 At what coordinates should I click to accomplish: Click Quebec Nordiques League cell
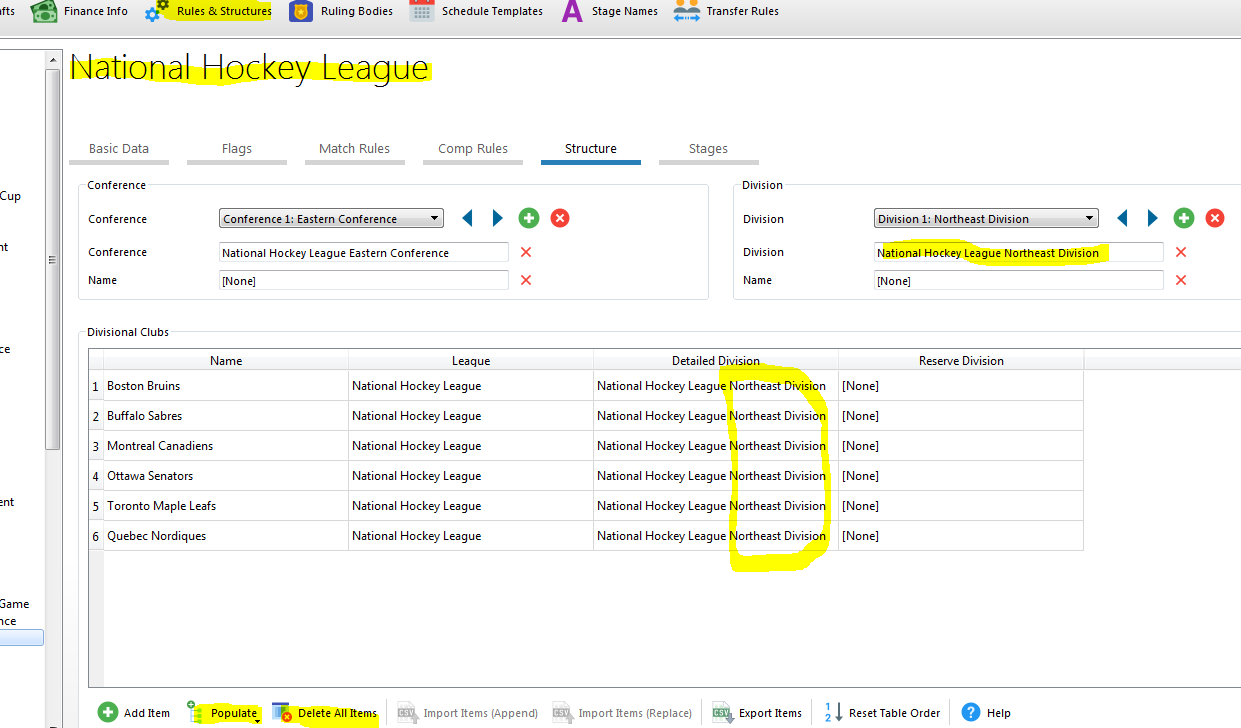coord(471,536)
